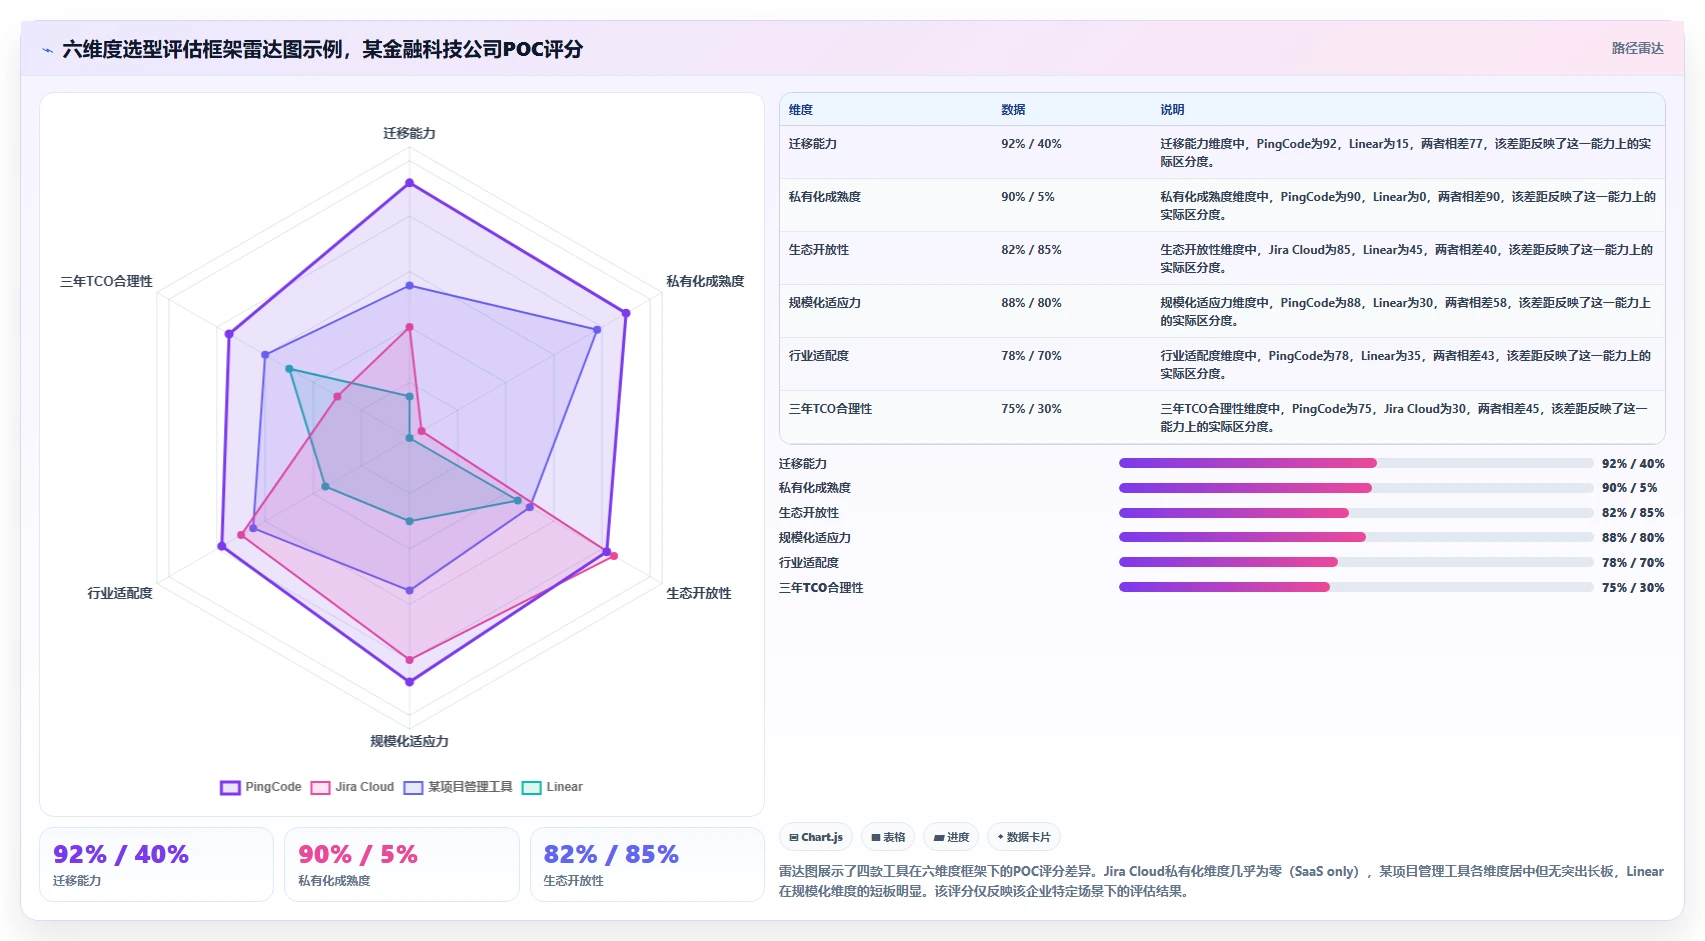Click the 雷达图展示了四款工具 summary paragraph
1705x941 pixels.
[x=1221, y=881]
